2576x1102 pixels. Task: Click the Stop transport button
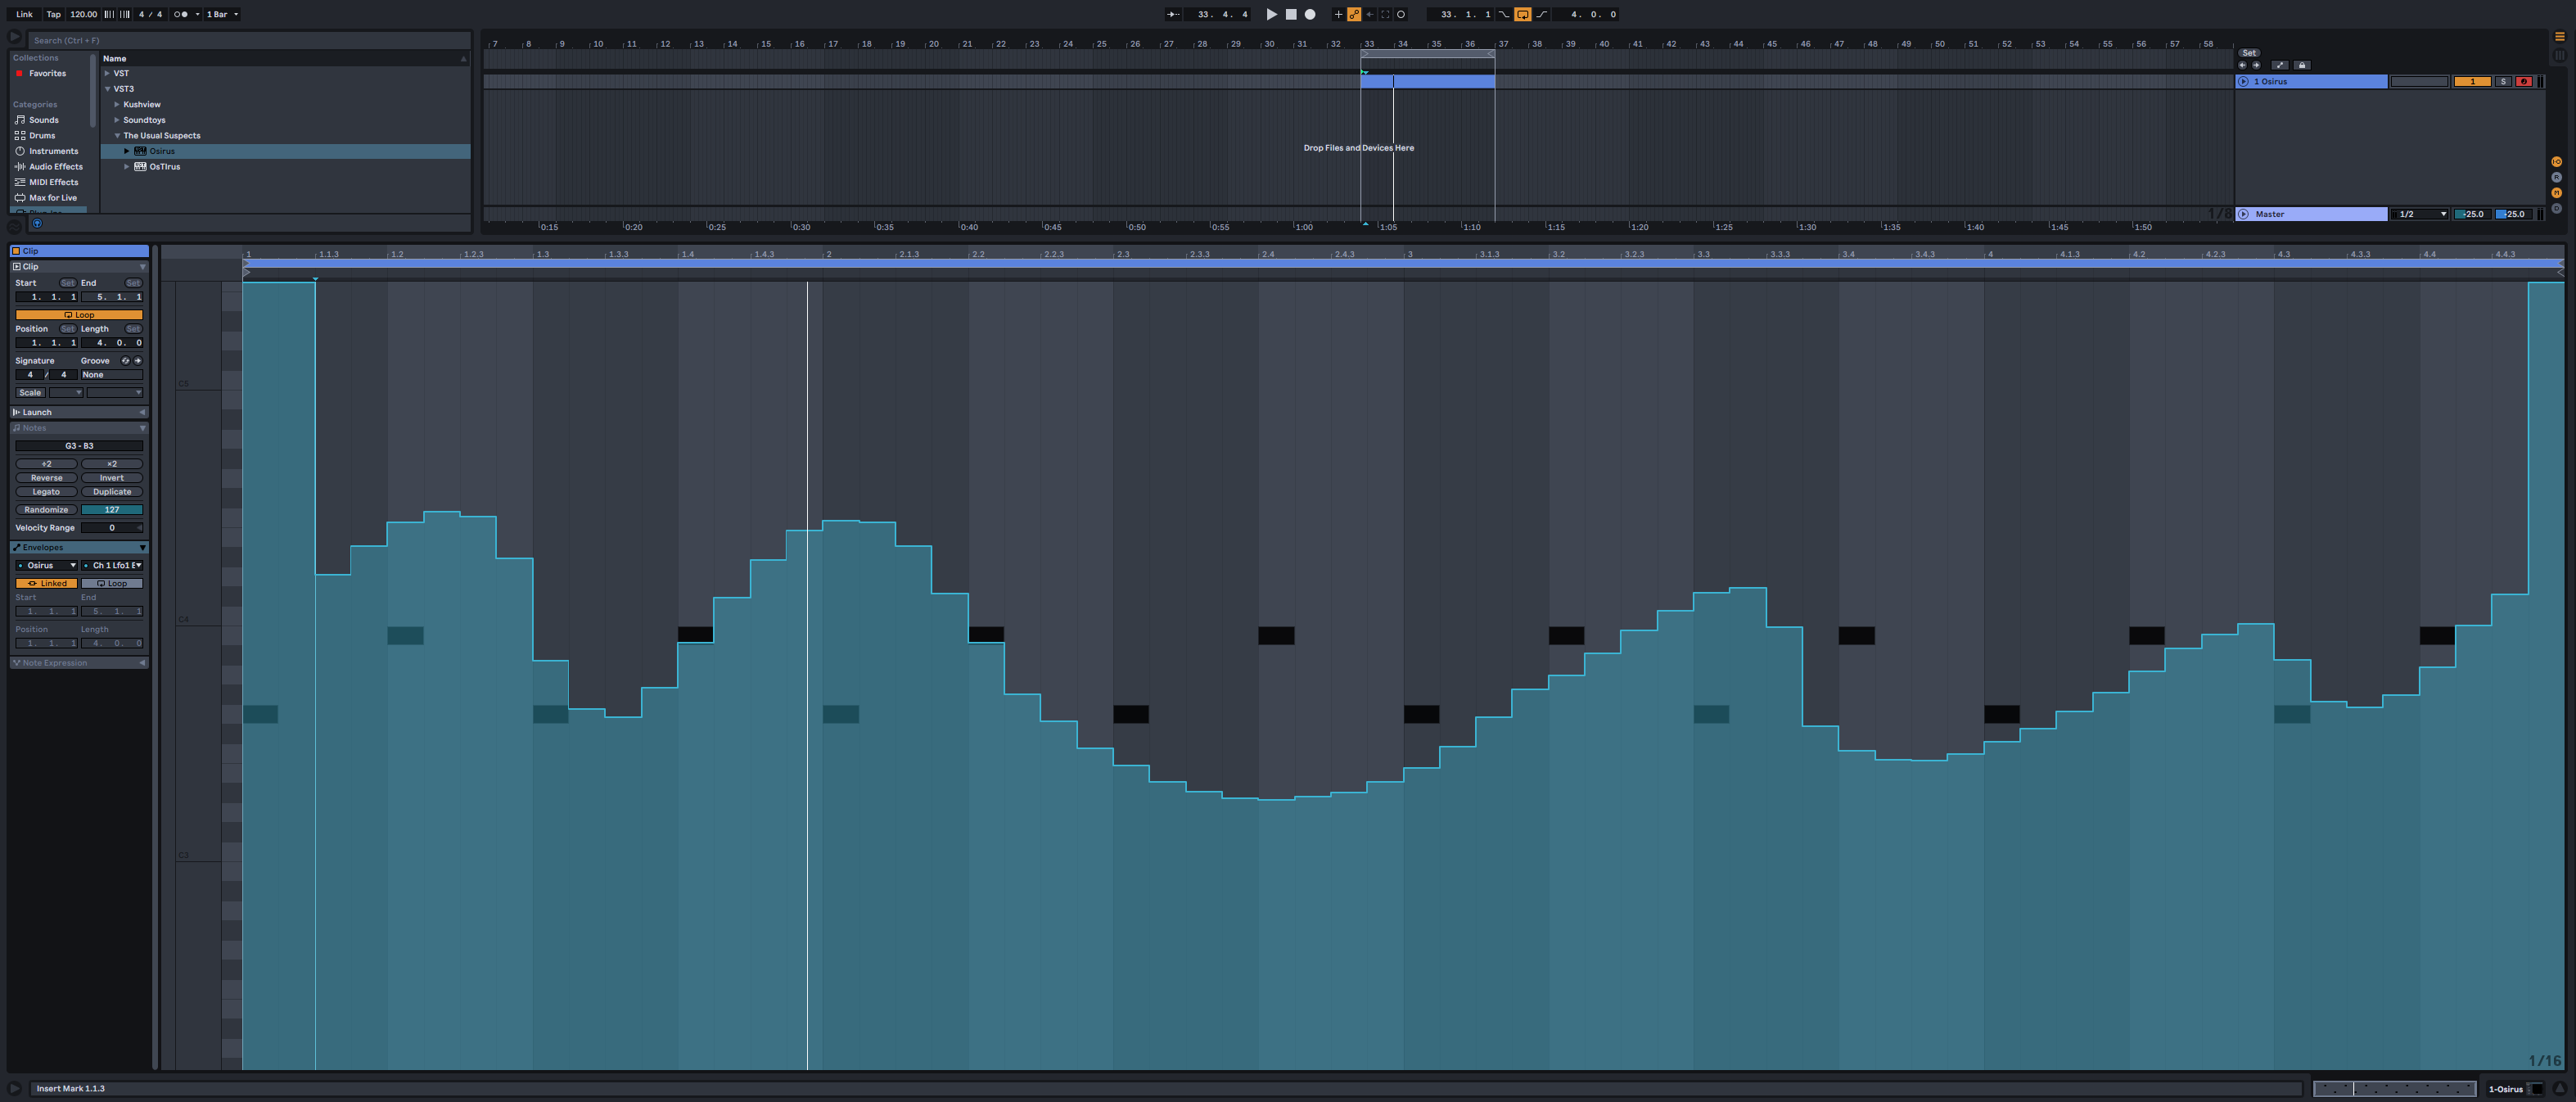(1290, 14)
